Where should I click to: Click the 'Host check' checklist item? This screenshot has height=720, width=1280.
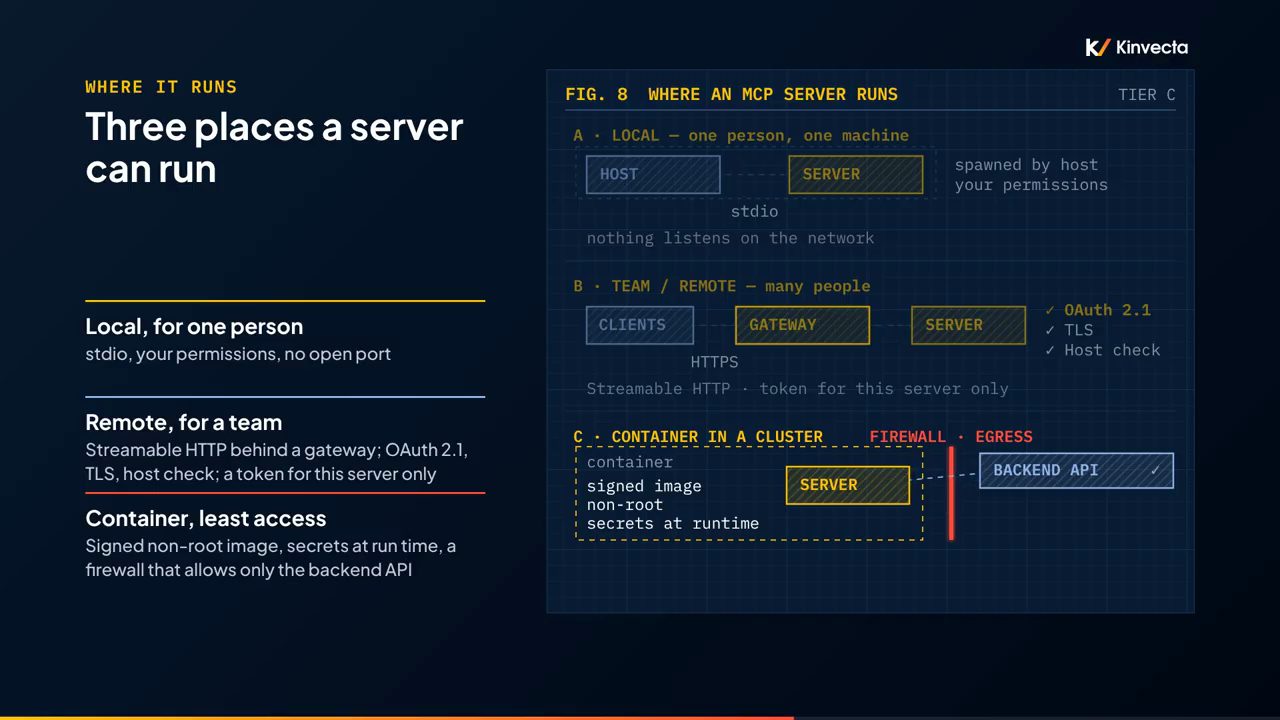1103,350
